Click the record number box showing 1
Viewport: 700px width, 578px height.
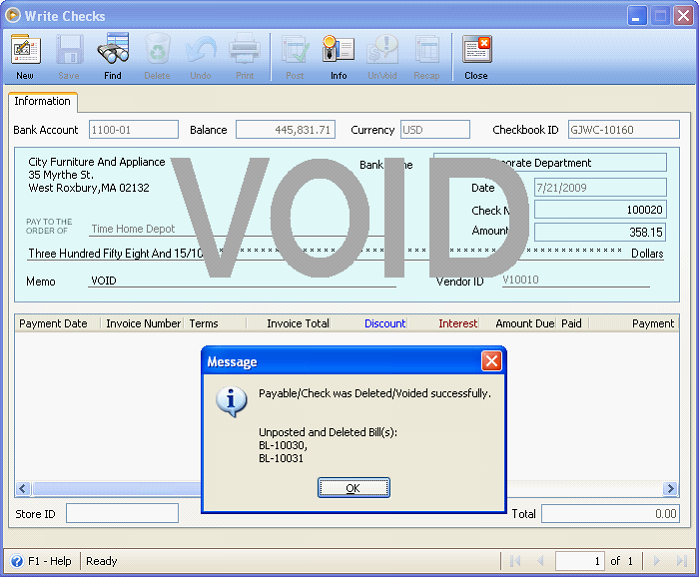pyautogui.click(x=579, y=561)
